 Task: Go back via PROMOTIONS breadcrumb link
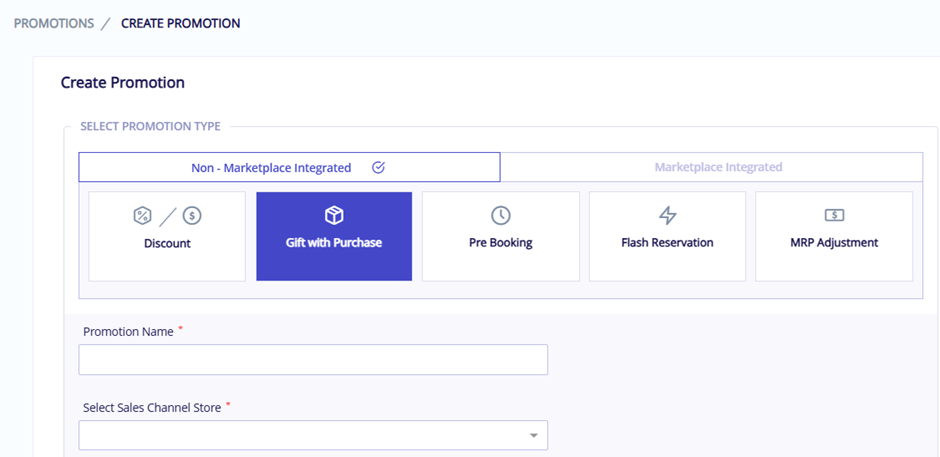(54, 23)
